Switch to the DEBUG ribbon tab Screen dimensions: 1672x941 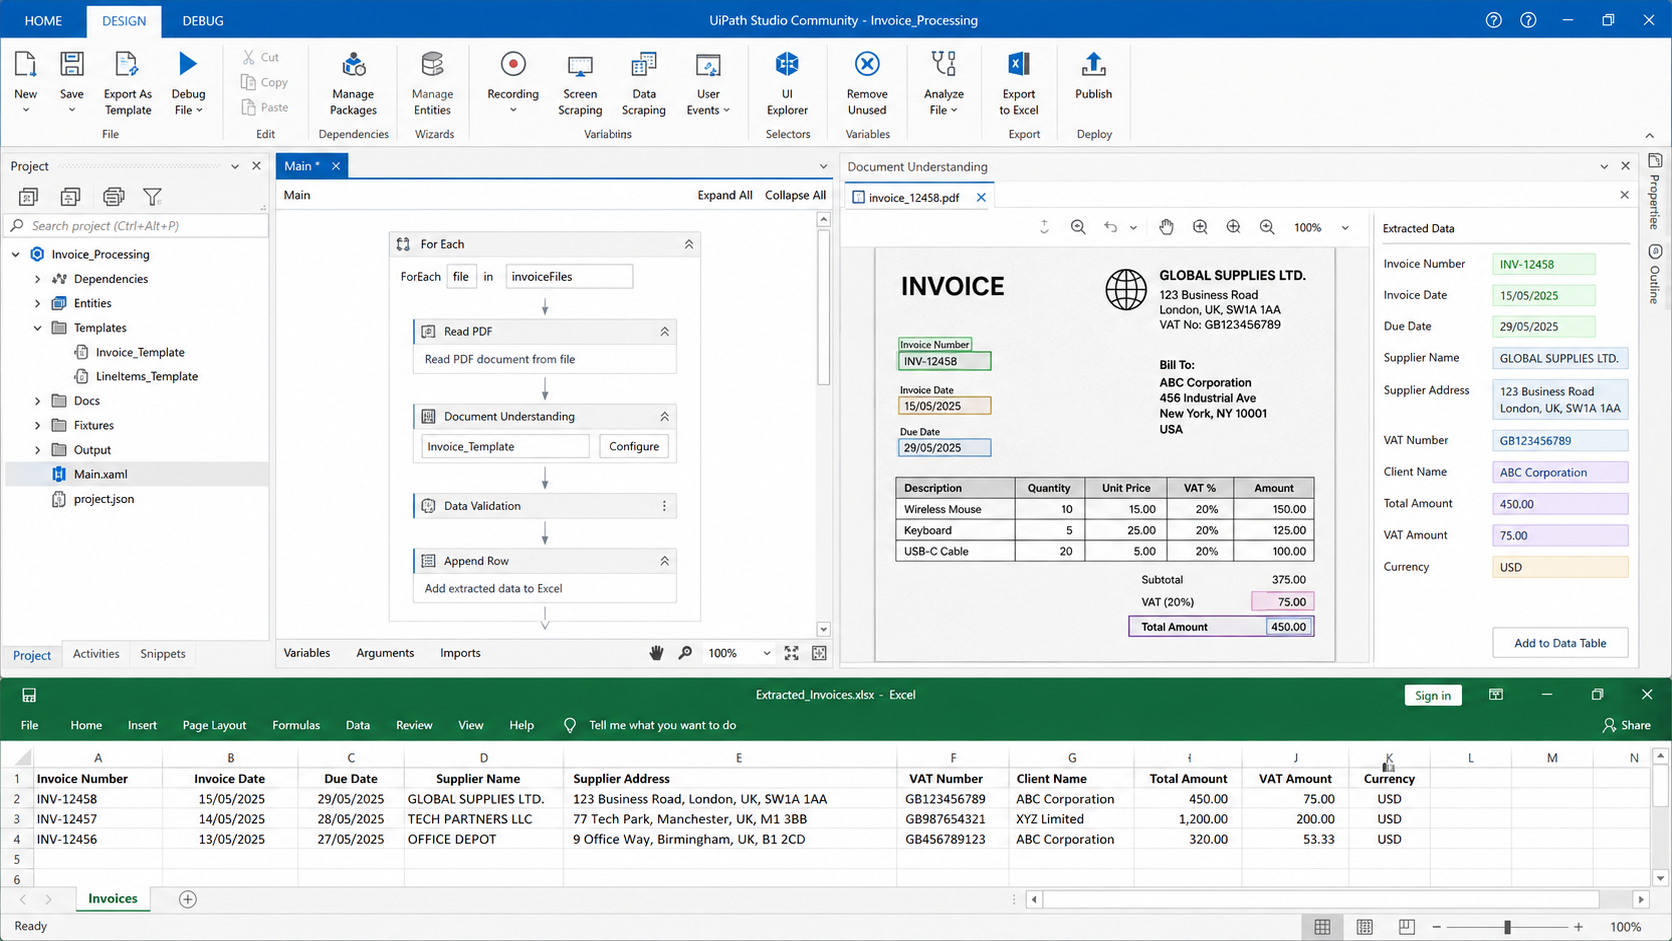click(203, 20)
